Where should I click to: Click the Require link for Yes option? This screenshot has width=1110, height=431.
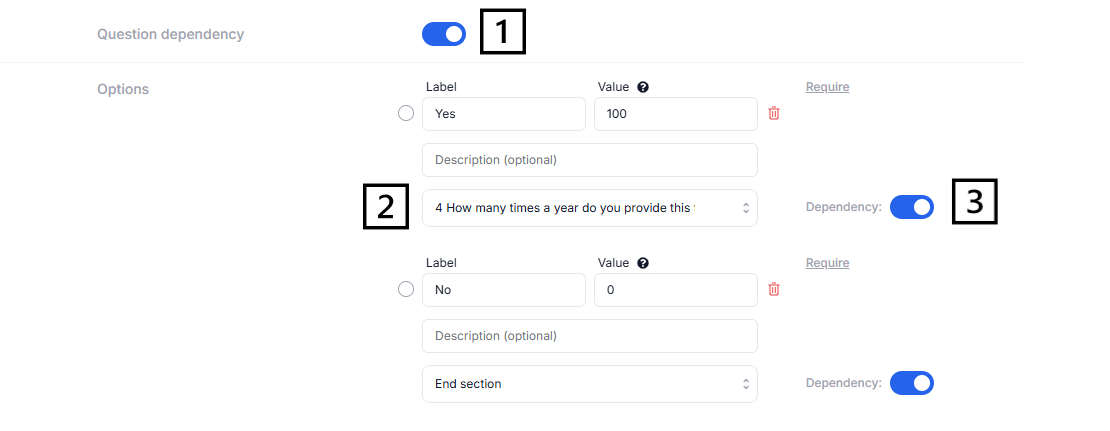click(x=827, y=87)
